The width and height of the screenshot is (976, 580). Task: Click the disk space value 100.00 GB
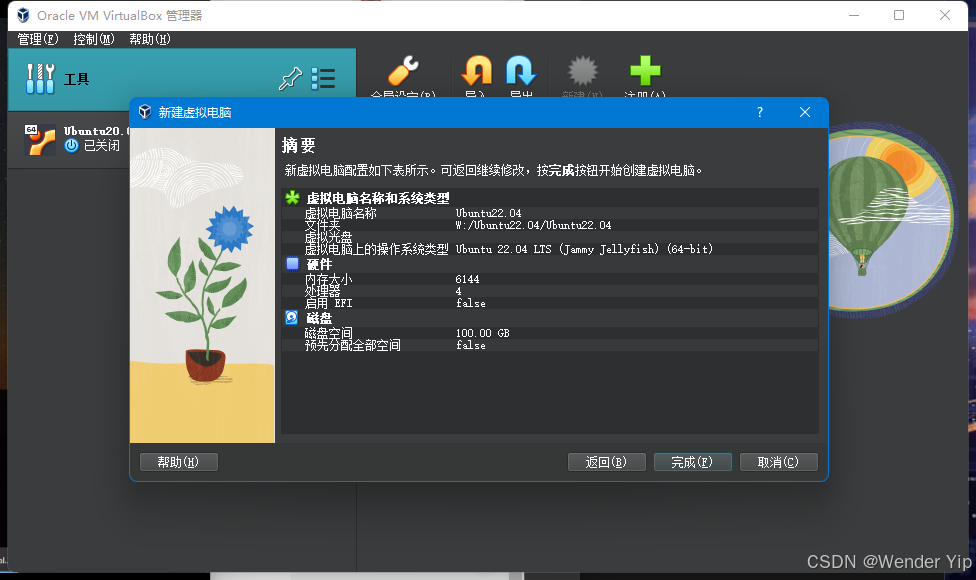click(483, 333)
